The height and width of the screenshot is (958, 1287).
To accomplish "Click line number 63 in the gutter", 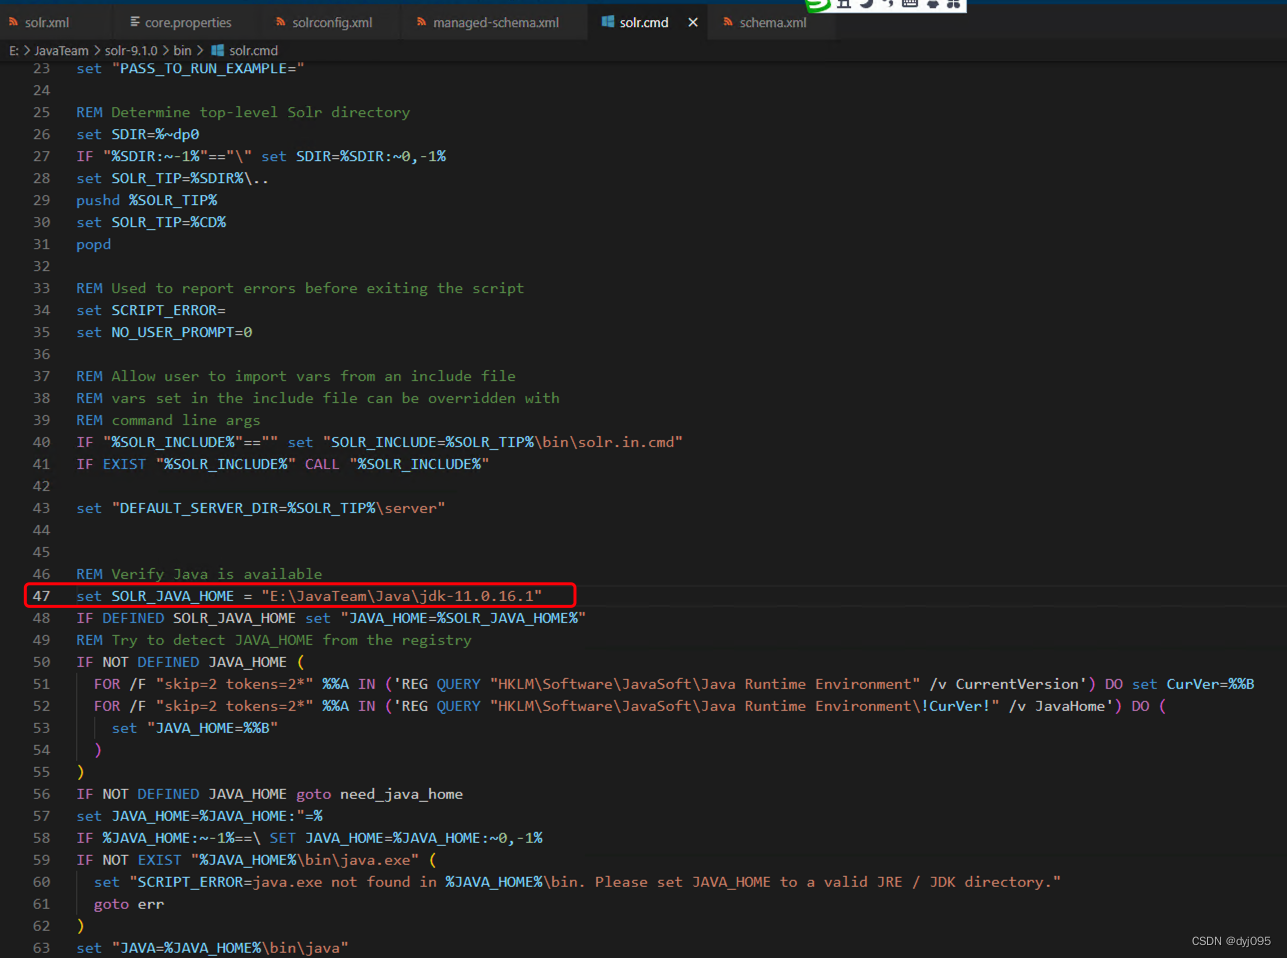I will (x=41, y=948).
